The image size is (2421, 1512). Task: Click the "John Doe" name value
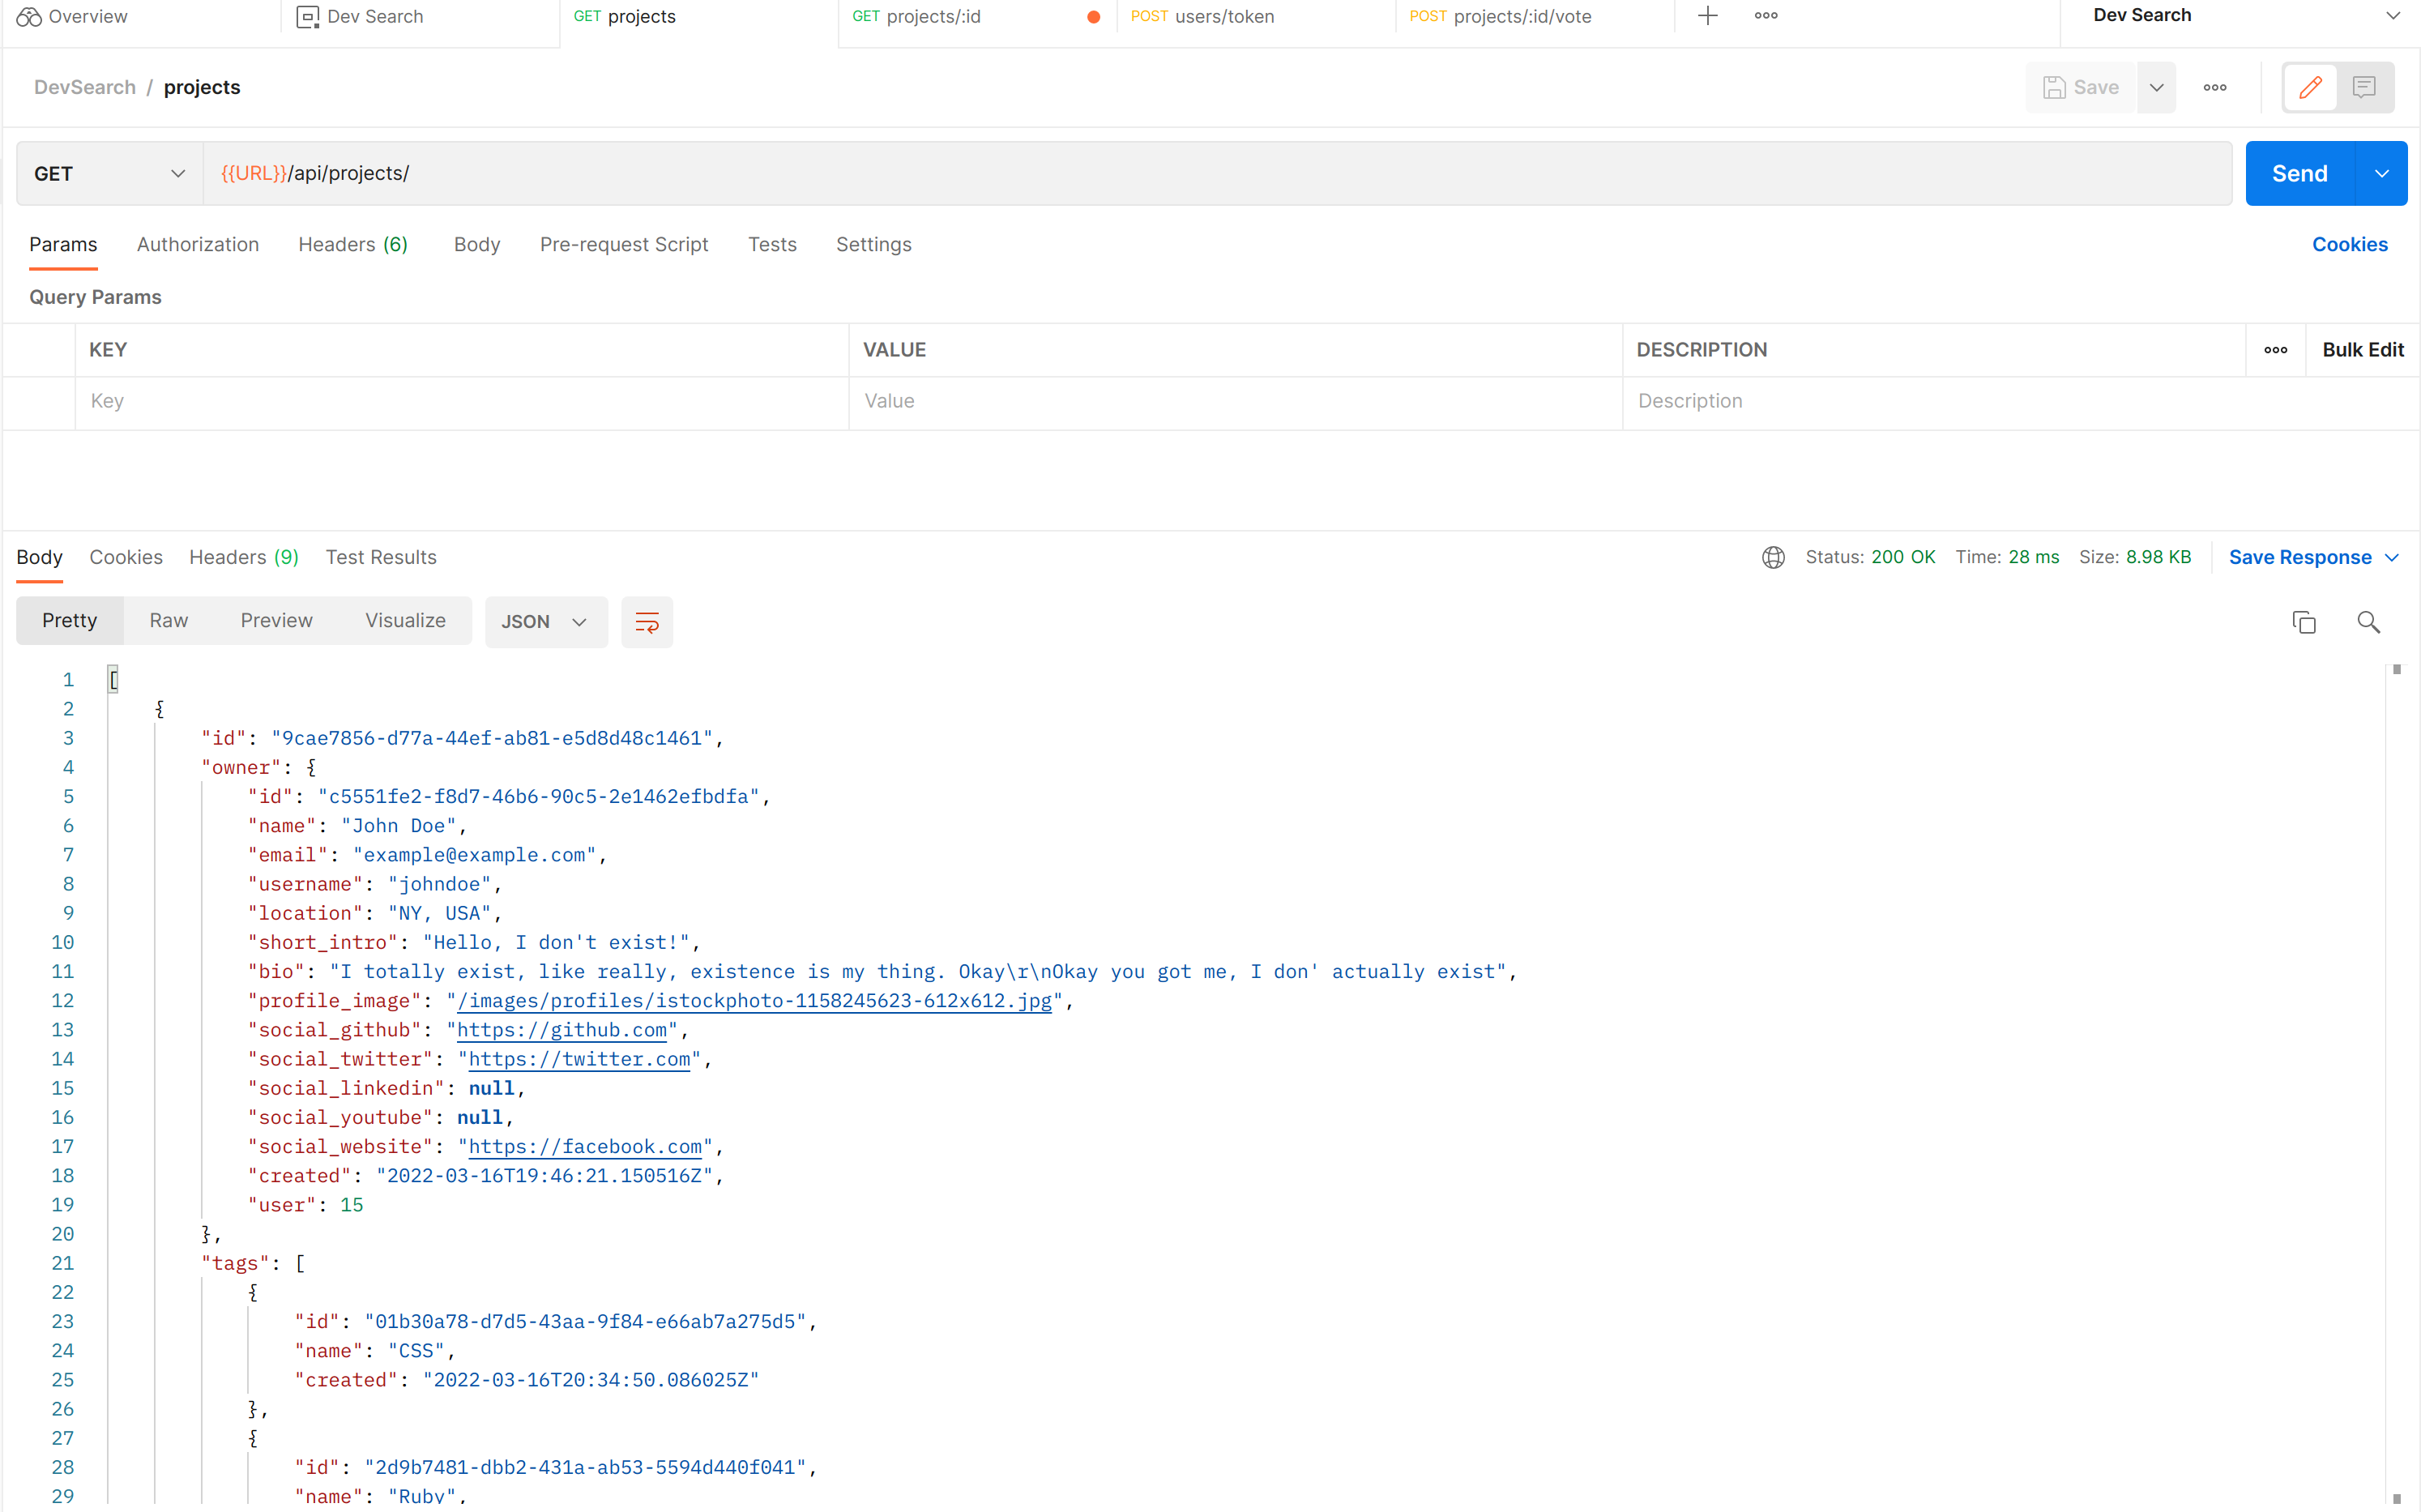[399, 825]
